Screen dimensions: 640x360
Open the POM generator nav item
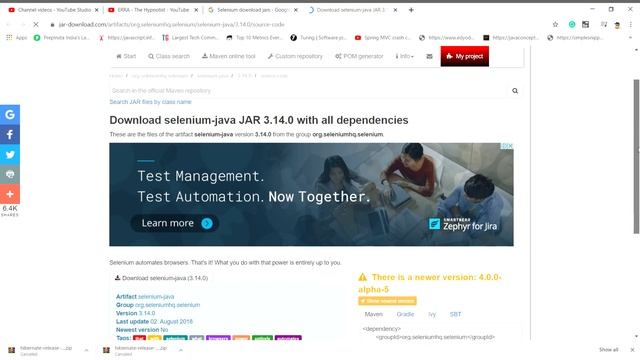click(359, 56)
